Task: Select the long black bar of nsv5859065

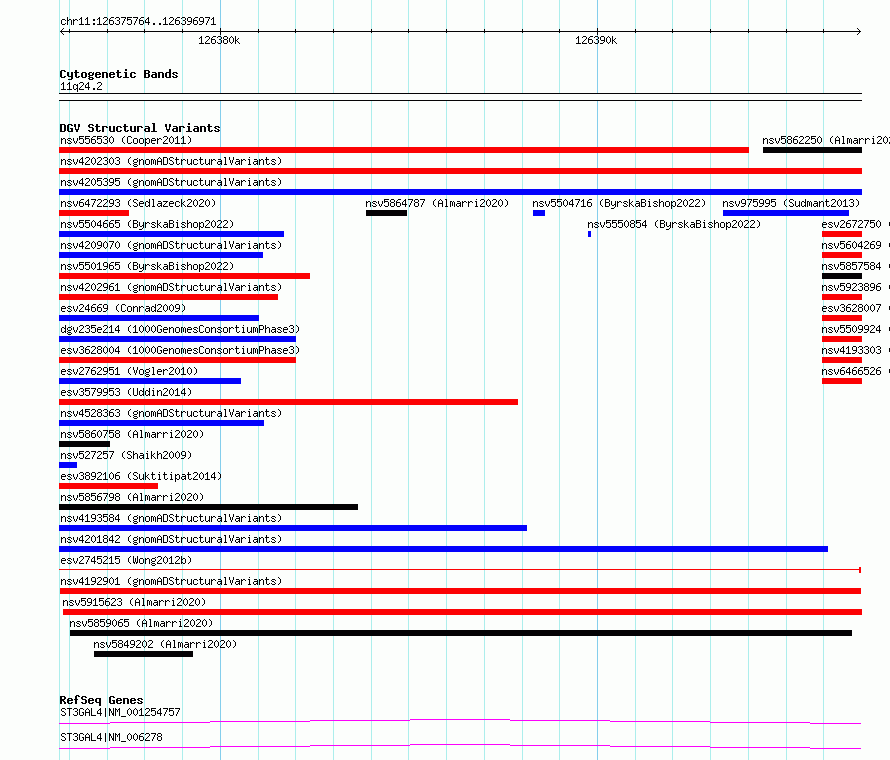Action: point(461,633)
